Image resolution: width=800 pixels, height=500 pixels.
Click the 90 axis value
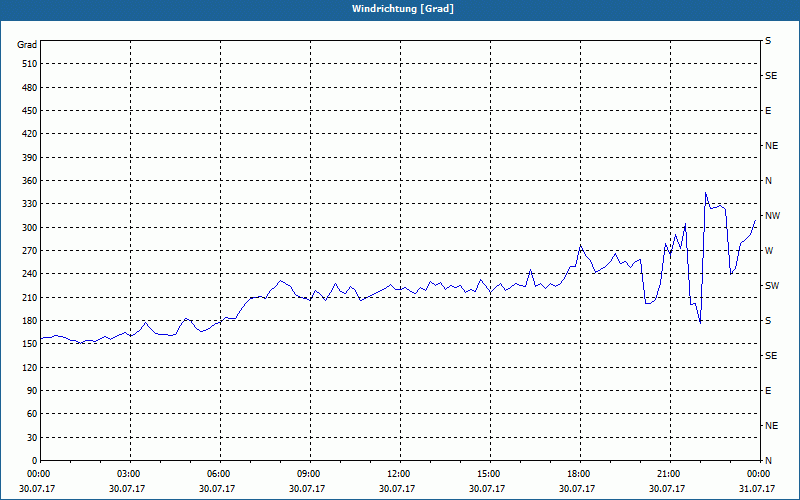(x=33, y=391)
